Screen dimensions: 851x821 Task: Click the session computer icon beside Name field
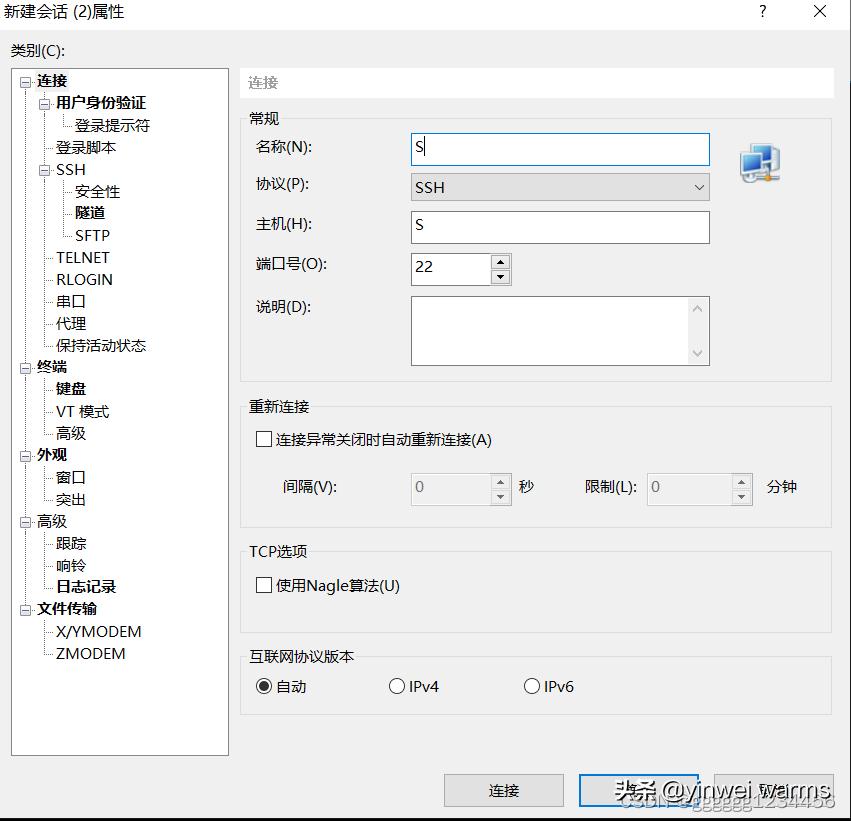click(x=760, y=158)
